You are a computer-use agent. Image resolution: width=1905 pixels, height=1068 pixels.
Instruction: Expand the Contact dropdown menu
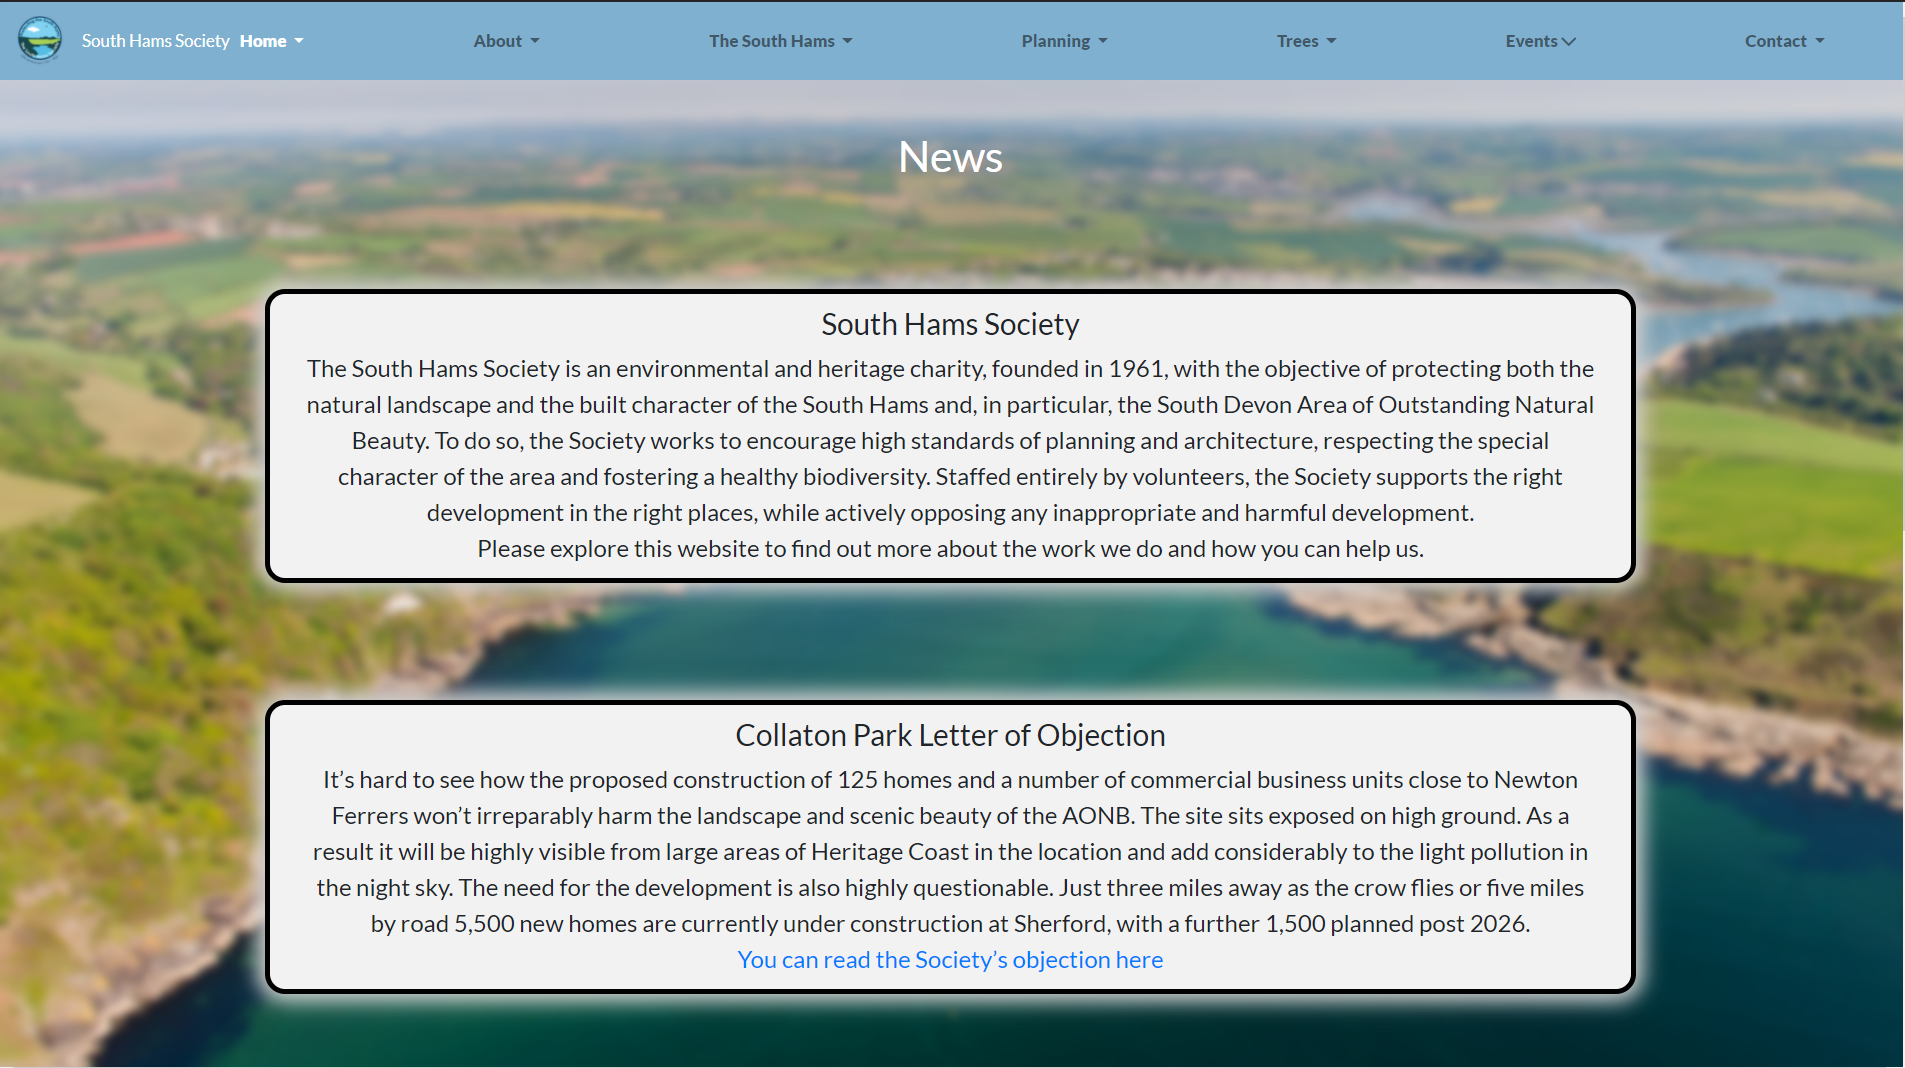1784,41
